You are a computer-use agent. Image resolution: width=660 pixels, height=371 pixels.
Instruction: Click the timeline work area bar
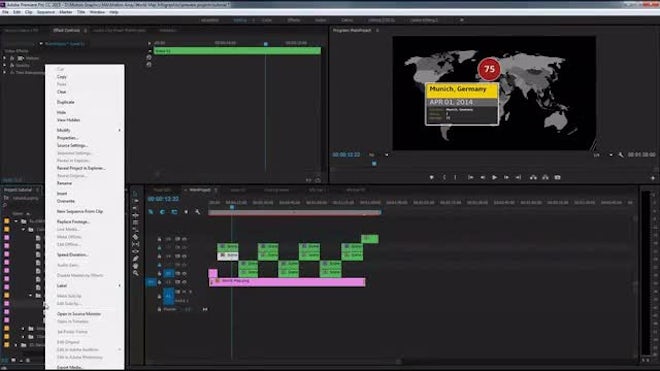295,213
